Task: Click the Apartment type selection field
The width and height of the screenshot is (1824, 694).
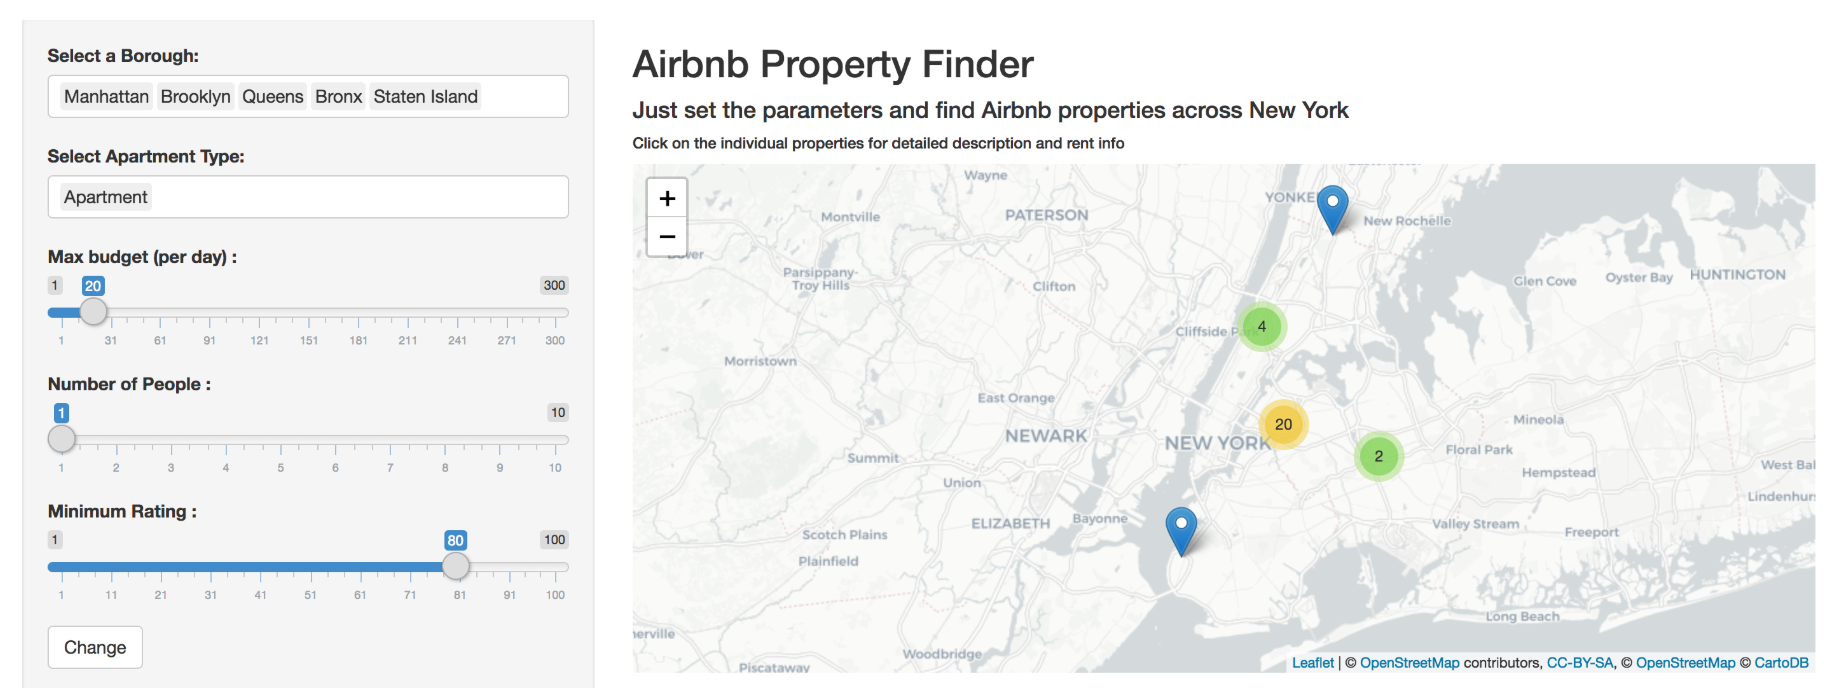Action: click(x=308, y=197)
